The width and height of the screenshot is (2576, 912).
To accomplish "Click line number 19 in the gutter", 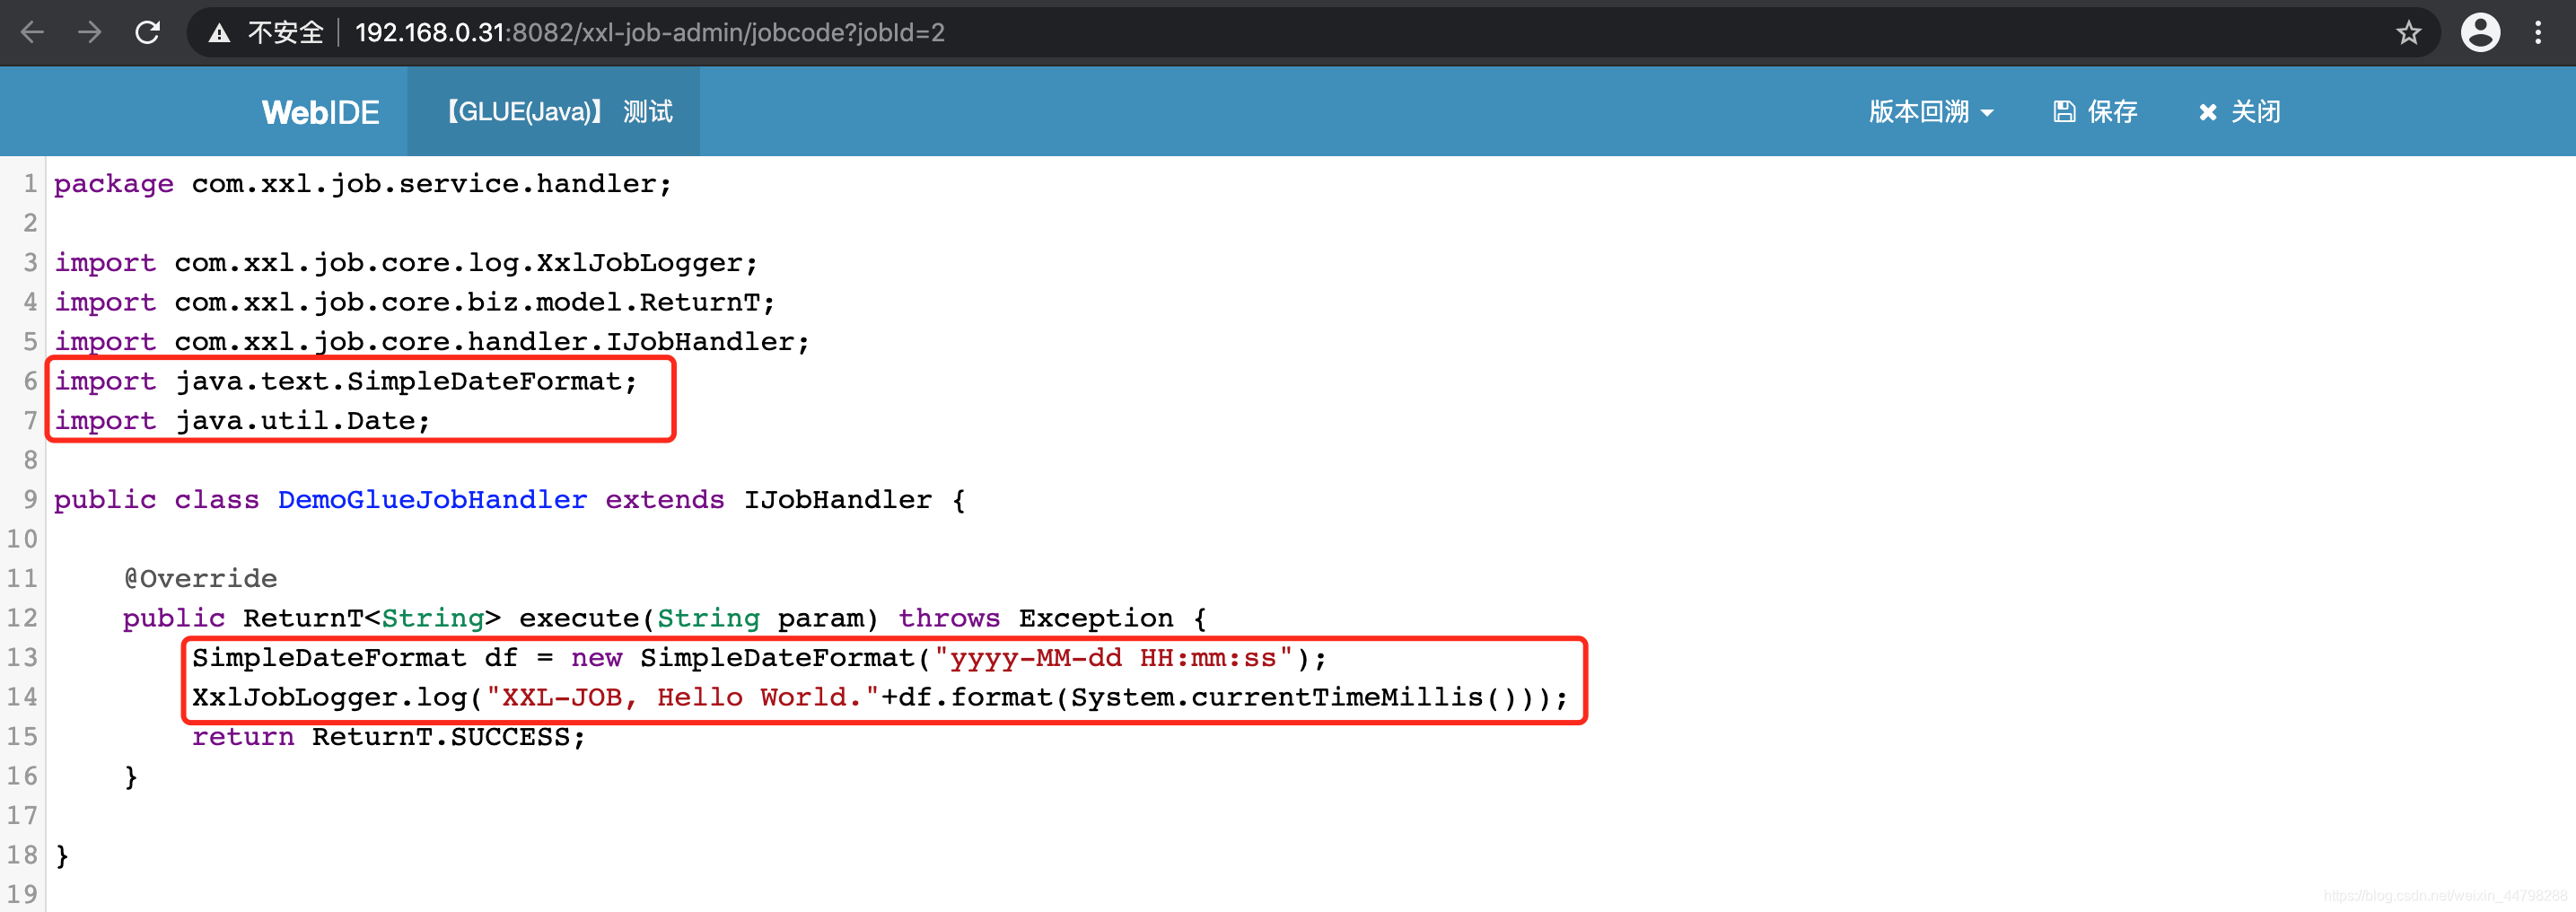I will click(x=22, y=894).
